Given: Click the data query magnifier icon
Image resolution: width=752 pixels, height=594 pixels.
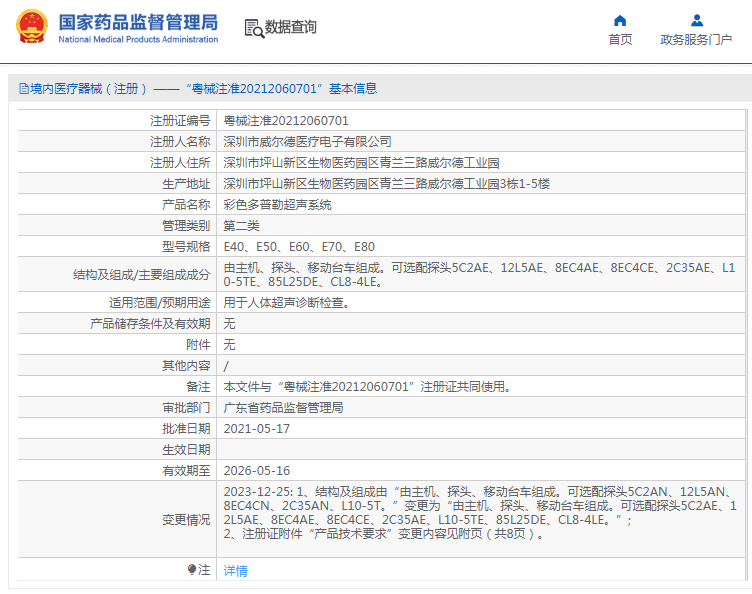Looking at the screenshot, I should coord(254,28).
